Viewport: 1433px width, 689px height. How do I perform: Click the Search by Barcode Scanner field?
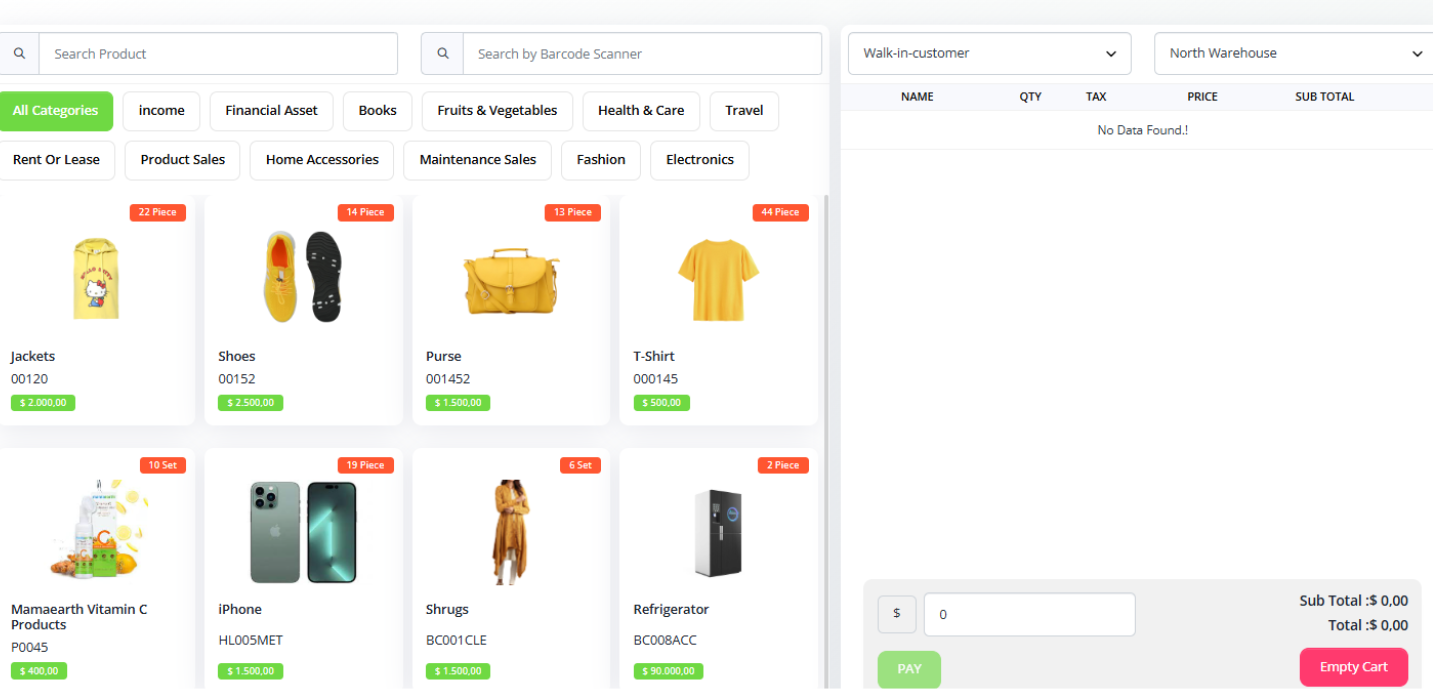pos(641,54)
